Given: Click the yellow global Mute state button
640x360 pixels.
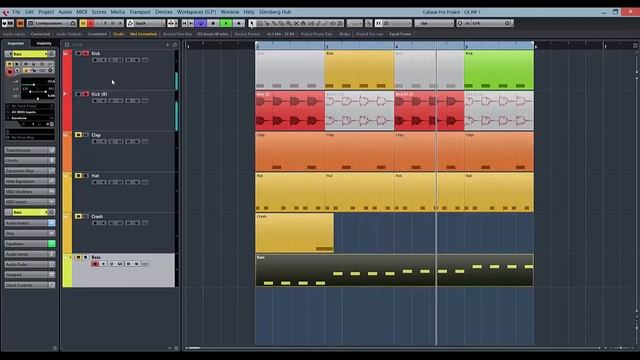Looking at the screenshot, I should pos(83,23).
